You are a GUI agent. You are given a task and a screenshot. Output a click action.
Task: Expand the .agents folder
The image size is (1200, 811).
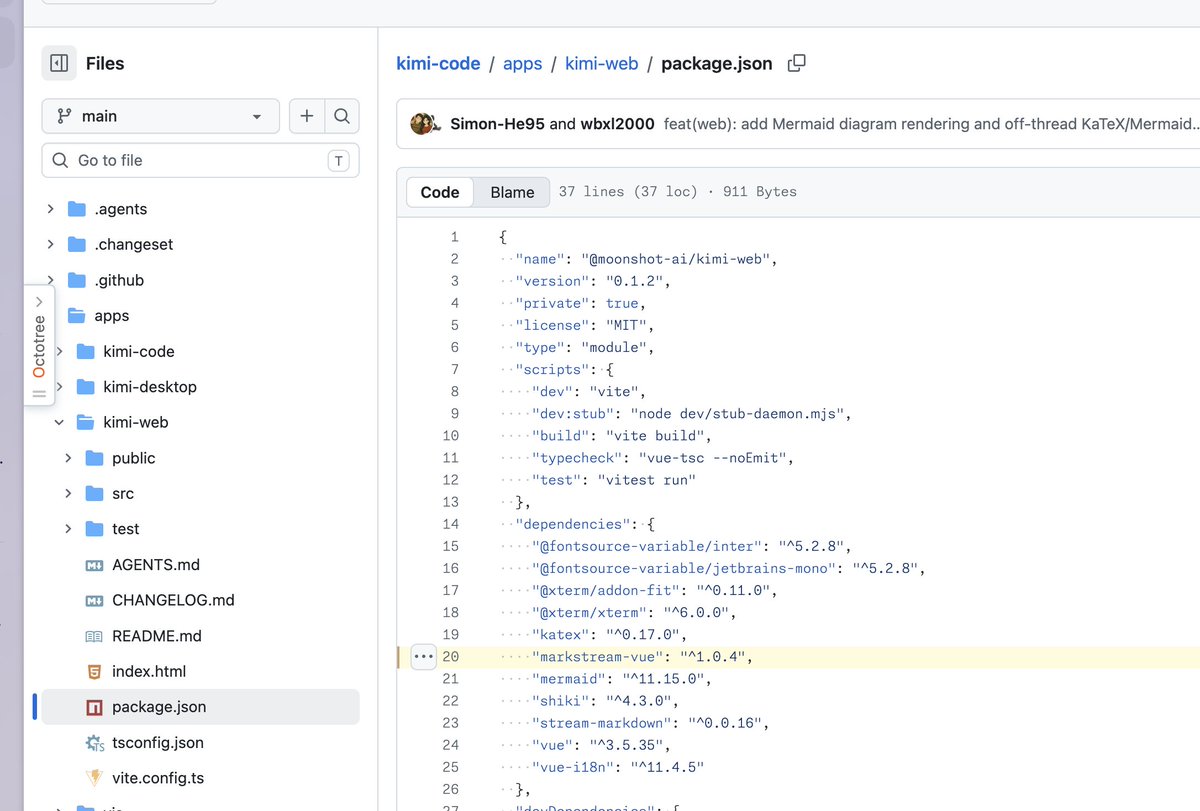[50, 209]
